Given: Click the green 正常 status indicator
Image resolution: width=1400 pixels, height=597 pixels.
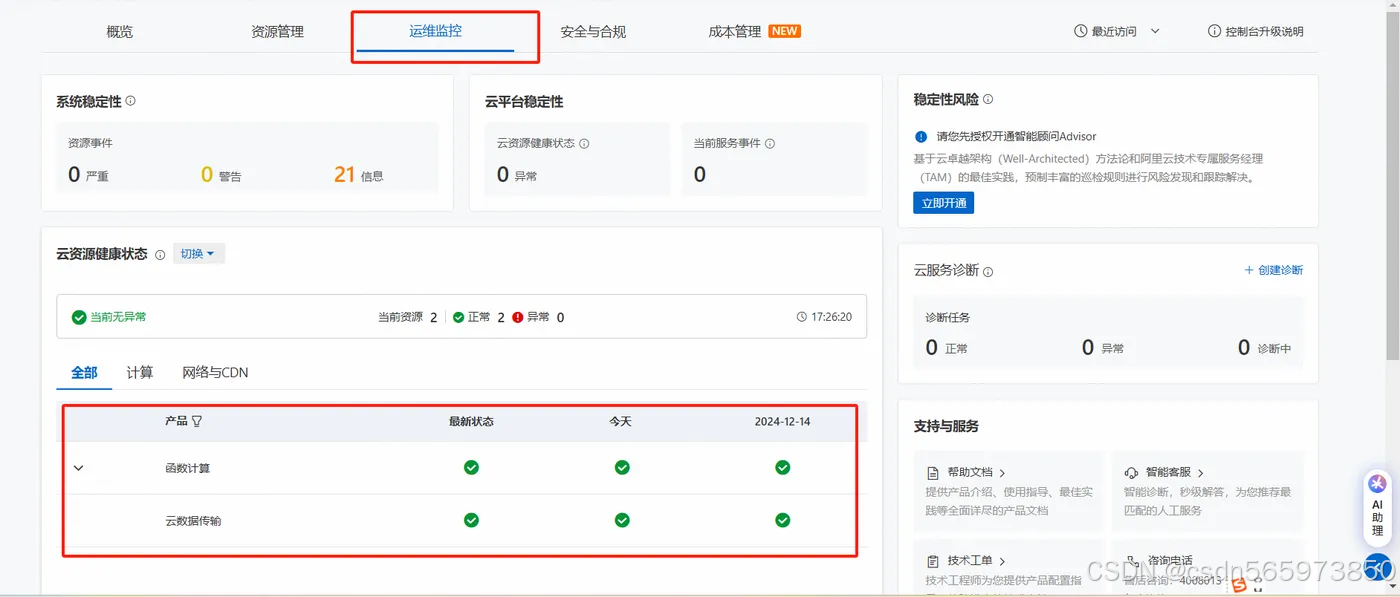Looking at the screenshot, I should (x=458, y=317).
